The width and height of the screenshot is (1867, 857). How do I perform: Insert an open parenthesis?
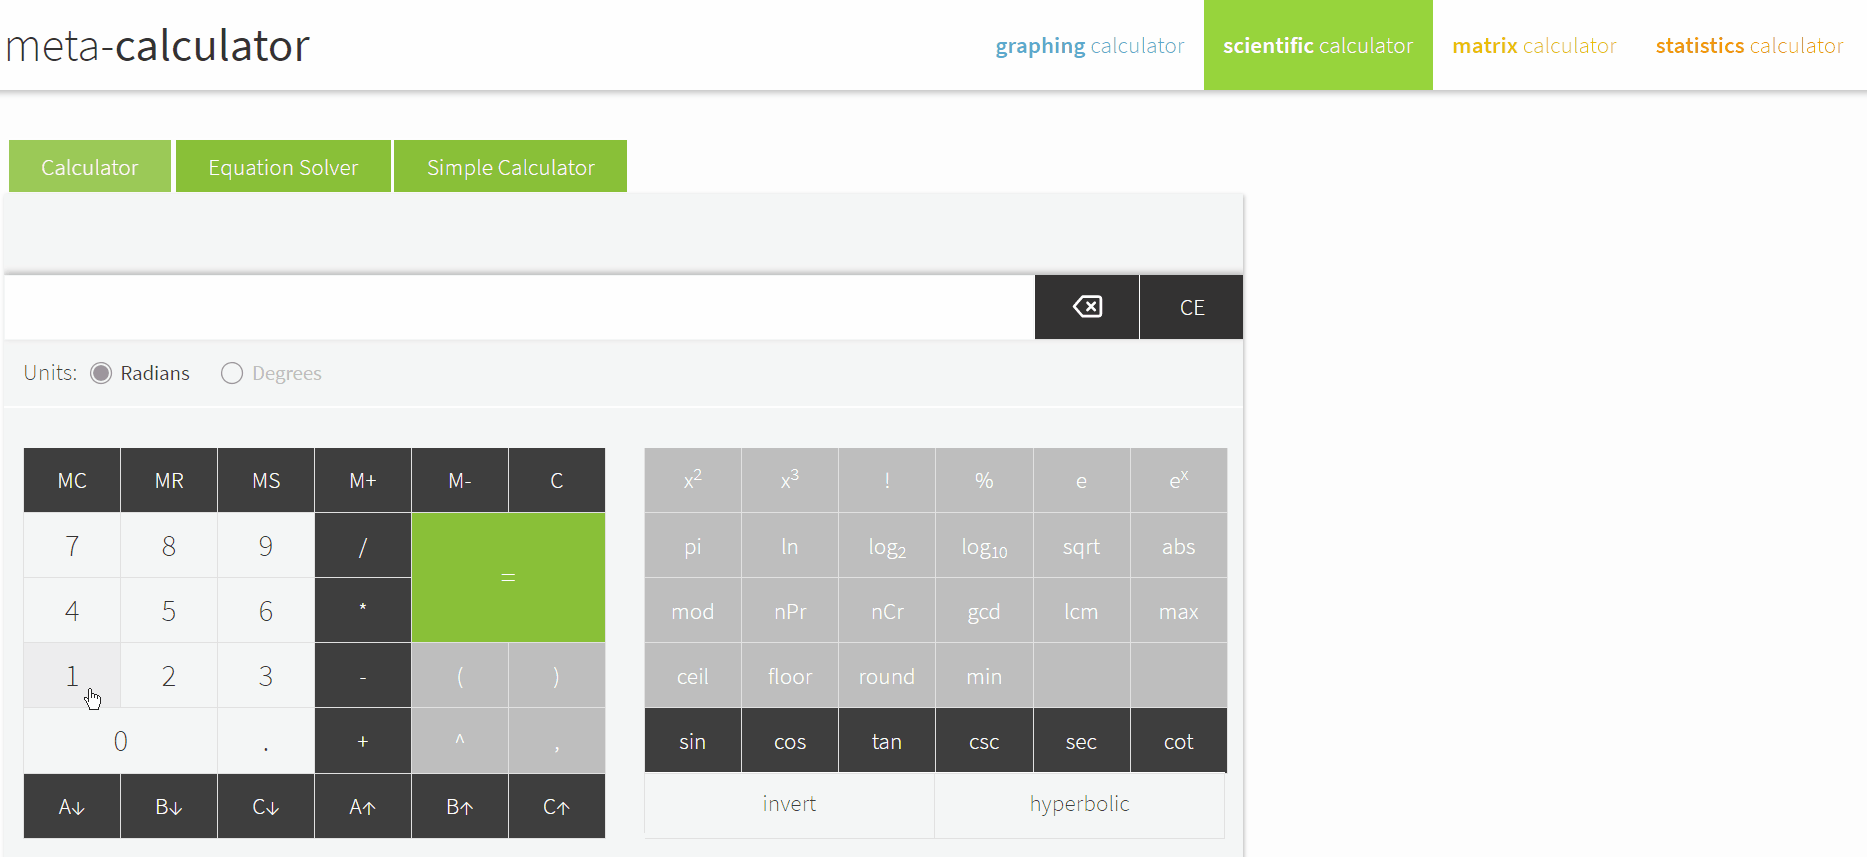pos(460,676)
